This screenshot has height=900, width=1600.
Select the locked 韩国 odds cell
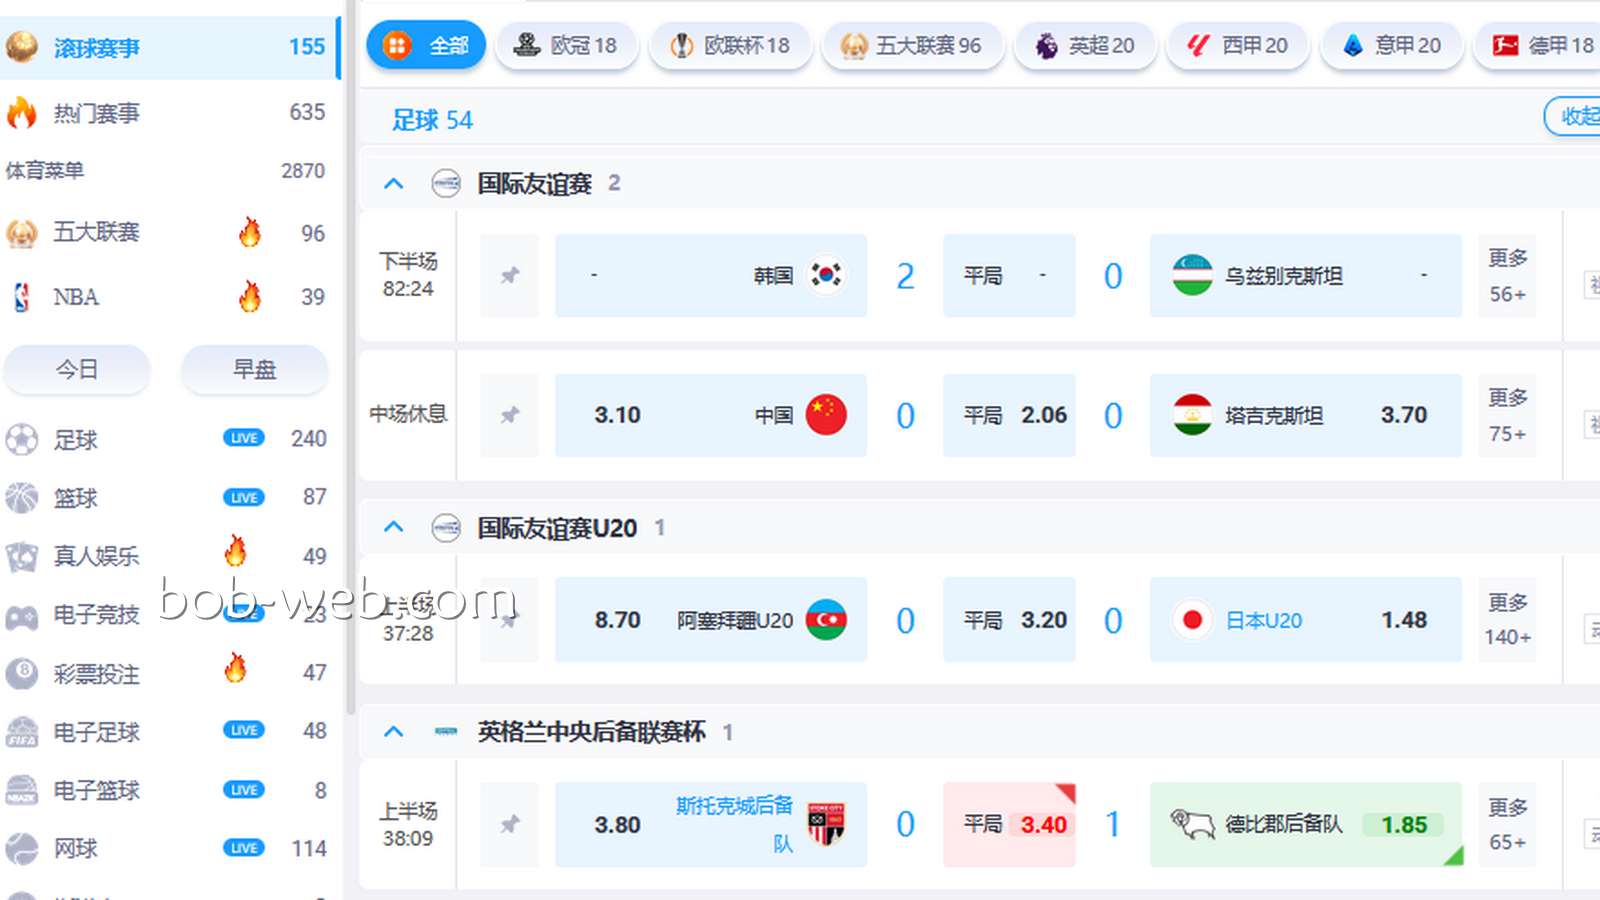[711, 275]
